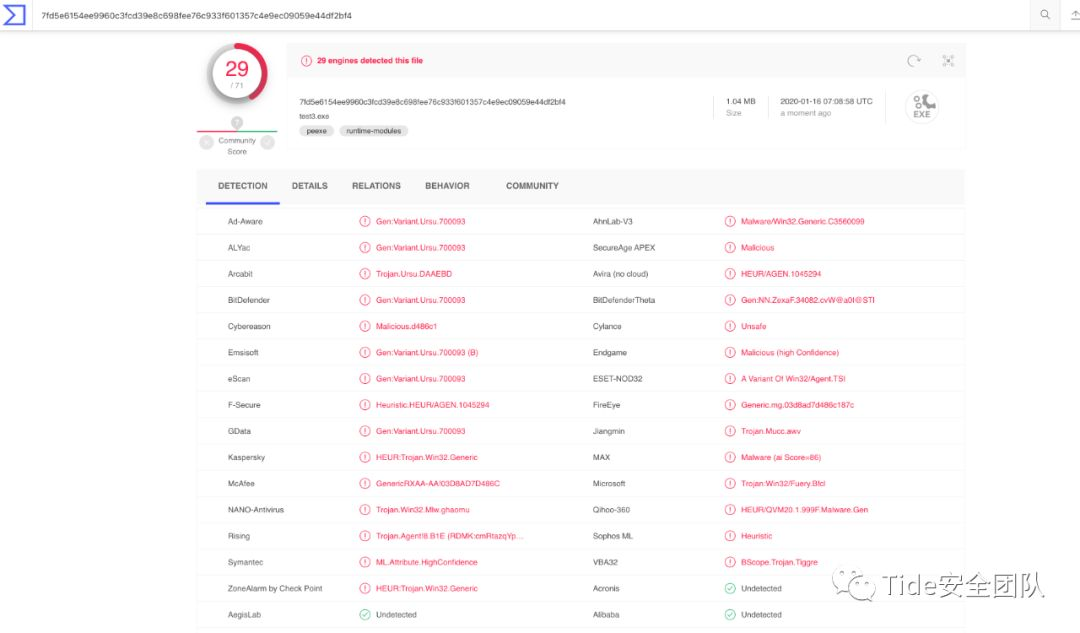The width and height of the screenshot is (1080, 633).
Task: Click the reanalyze file refresh icon
Action: click(x=914, y=61)
